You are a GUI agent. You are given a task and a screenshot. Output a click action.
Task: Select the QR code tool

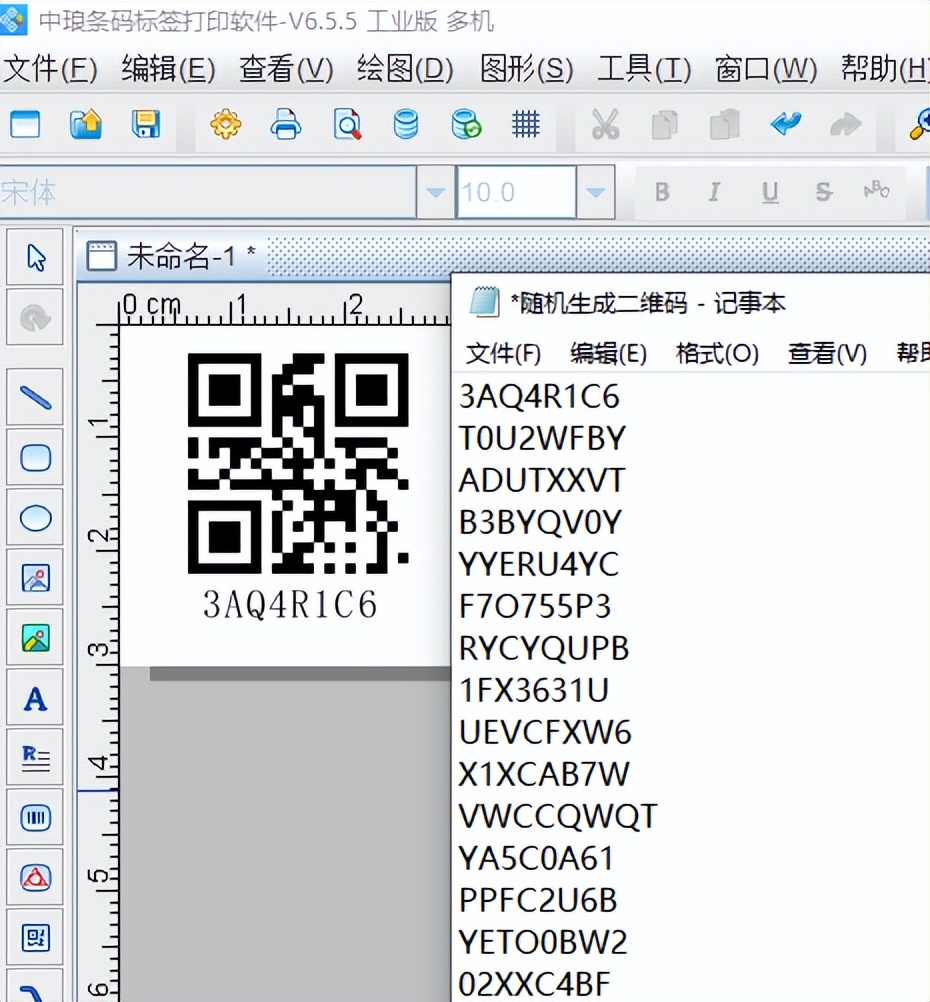tap(35, 937)
